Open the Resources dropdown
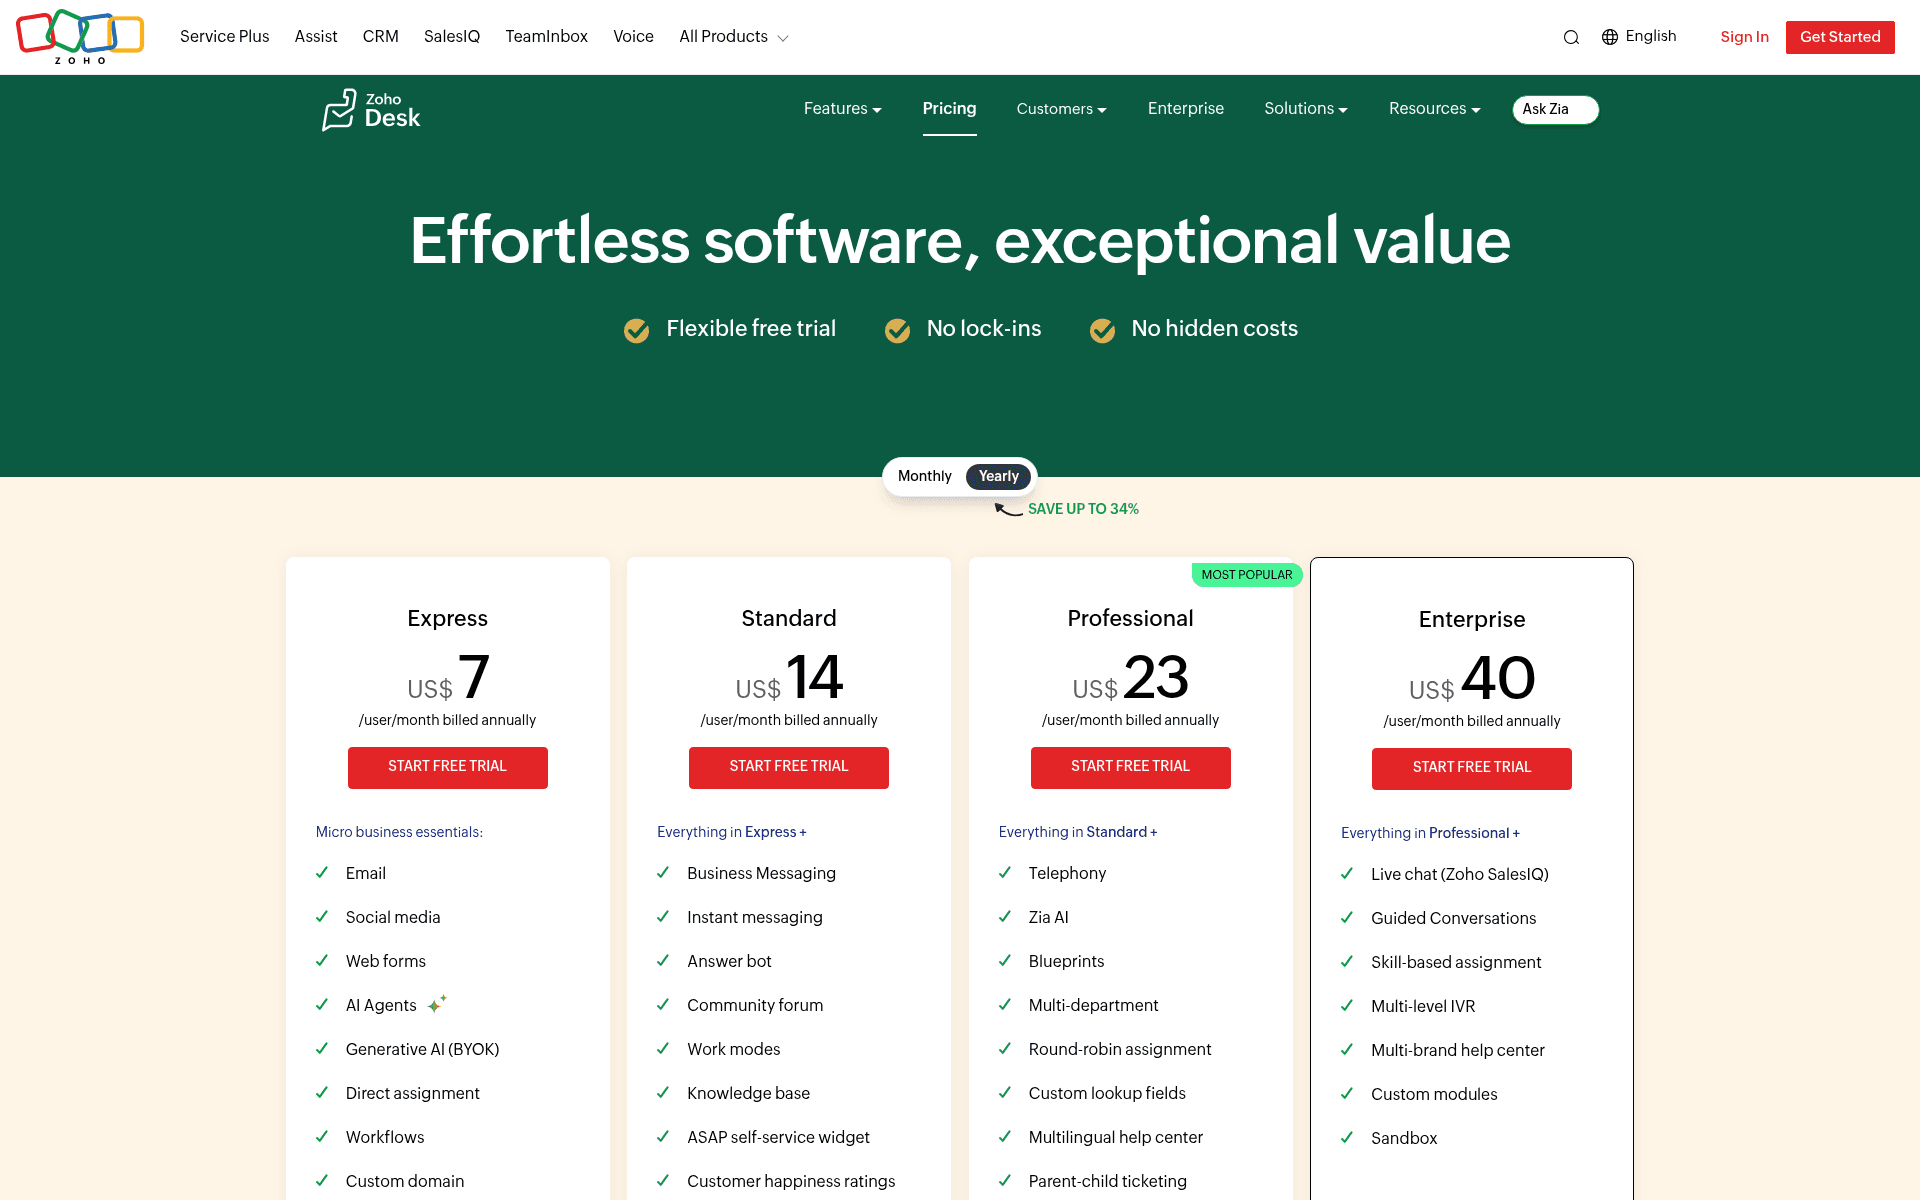 [x=1434, y=109]
